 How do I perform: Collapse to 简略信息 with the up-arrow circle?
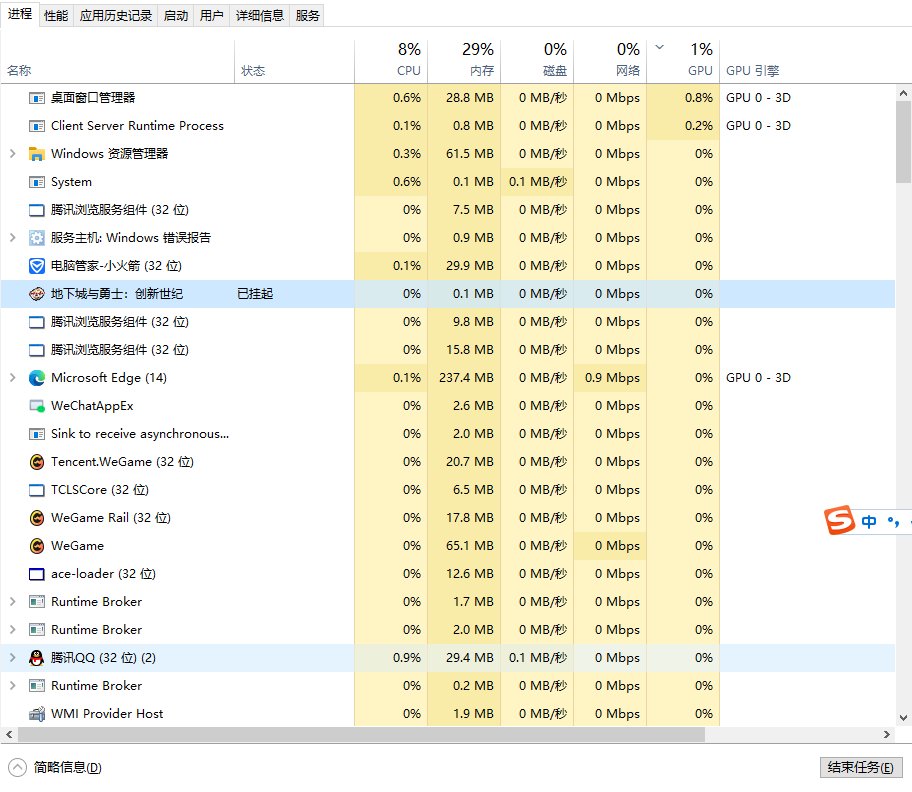tap(17, 768)
